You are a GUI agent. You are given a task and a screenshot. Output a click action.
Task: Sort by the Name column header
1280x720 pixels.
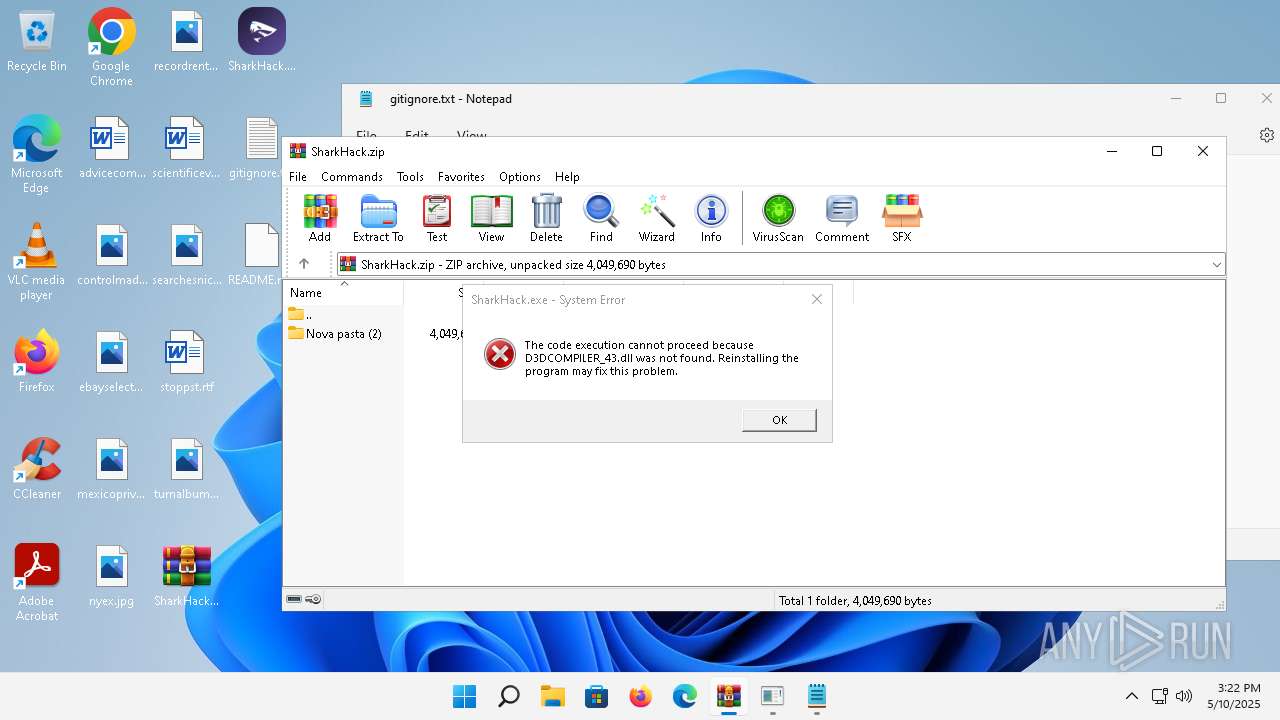pos(344,293)
